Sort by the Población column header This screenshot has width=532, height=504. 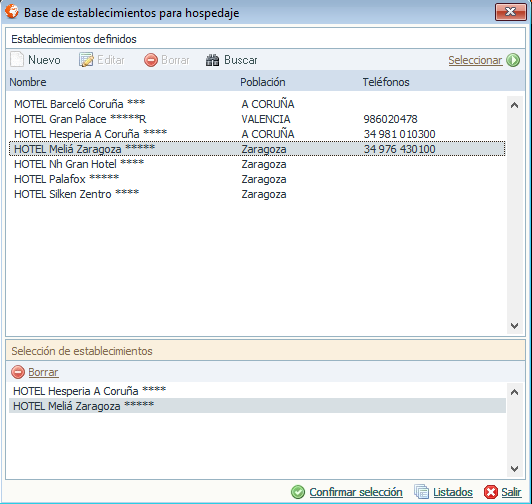(263, 82)
